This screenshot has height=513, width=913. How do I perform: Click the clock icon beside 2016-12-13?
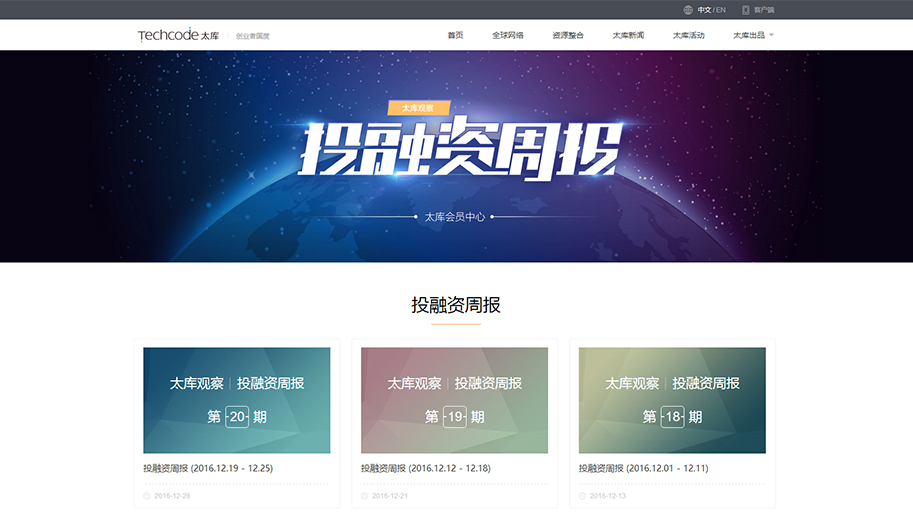582,496
